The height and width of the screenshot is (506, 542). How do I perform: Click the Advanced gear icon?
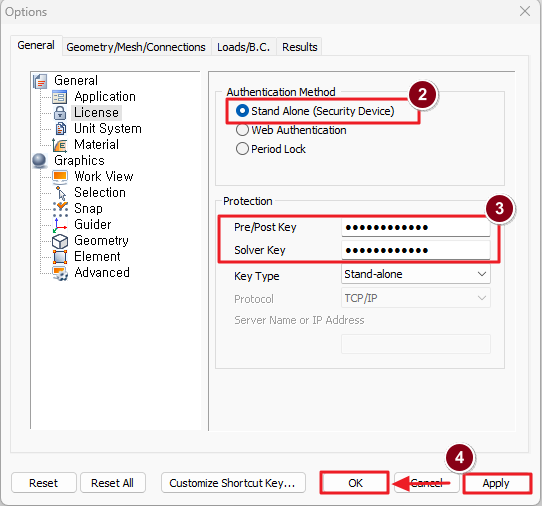tap(60, 273)
